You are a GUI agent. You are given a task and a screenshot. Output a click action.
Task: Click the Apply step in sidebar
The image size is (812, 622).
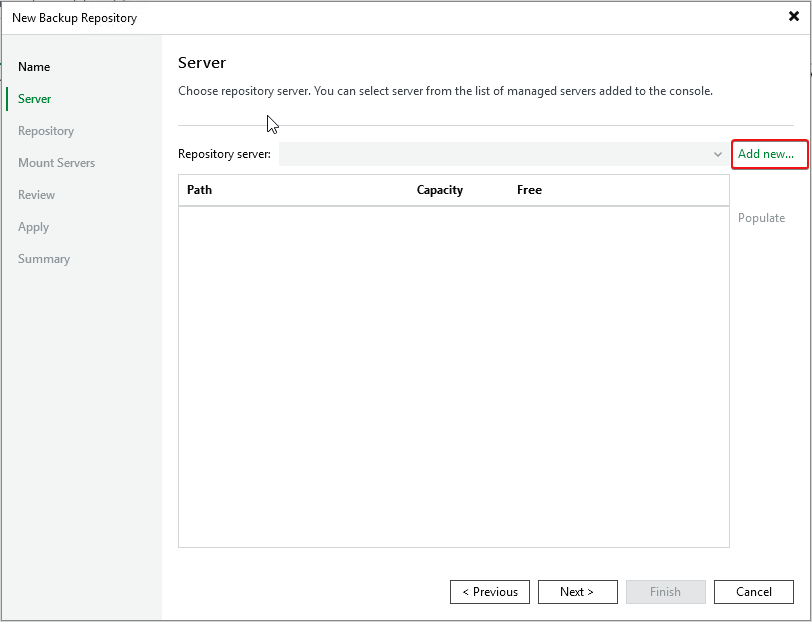click(x=33, y=227)
